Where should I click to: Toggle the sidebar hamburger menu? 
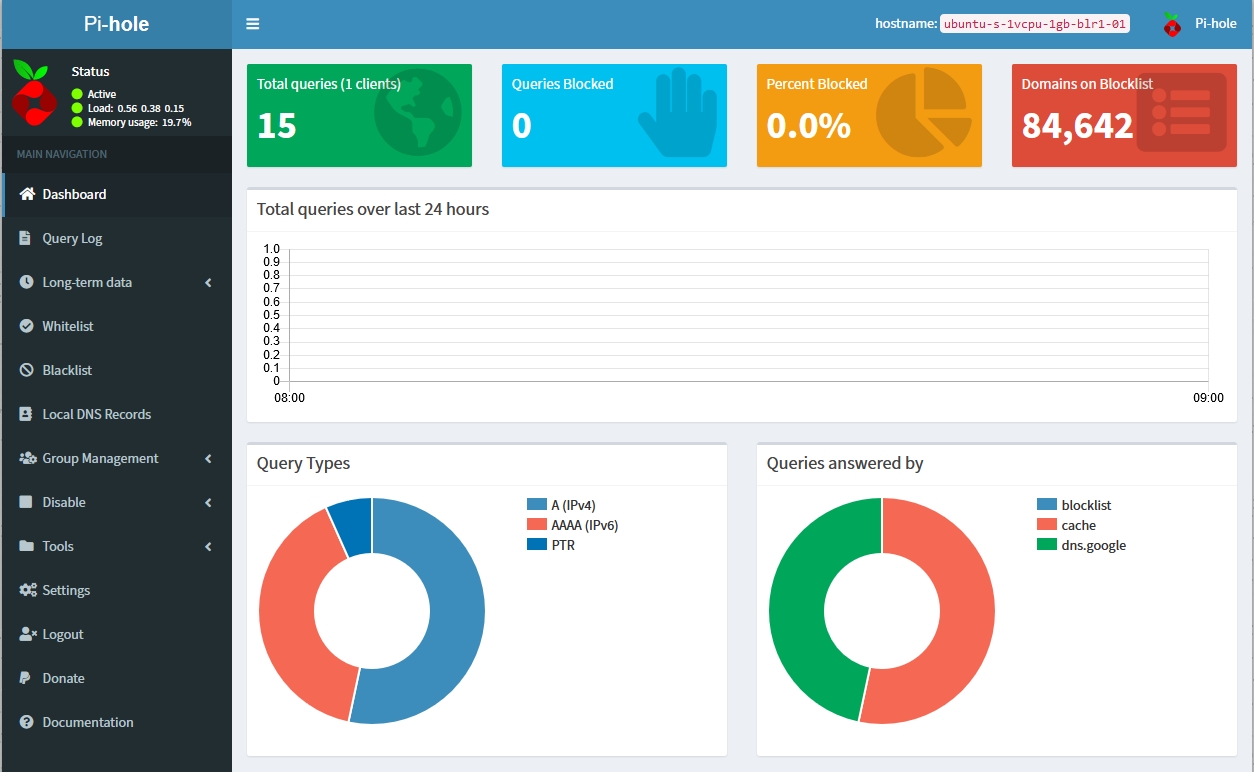[x=252, y=24]
